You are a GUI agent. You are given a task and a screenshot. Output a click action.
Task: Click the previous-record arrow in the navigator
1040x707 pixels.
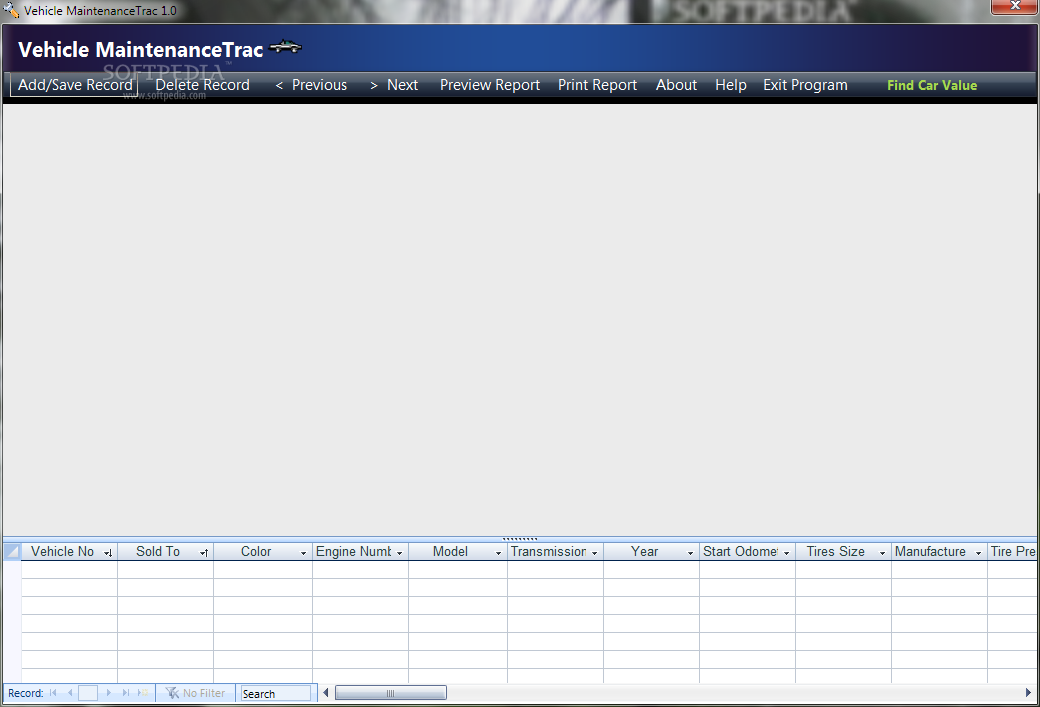click(x=70, y=692)
